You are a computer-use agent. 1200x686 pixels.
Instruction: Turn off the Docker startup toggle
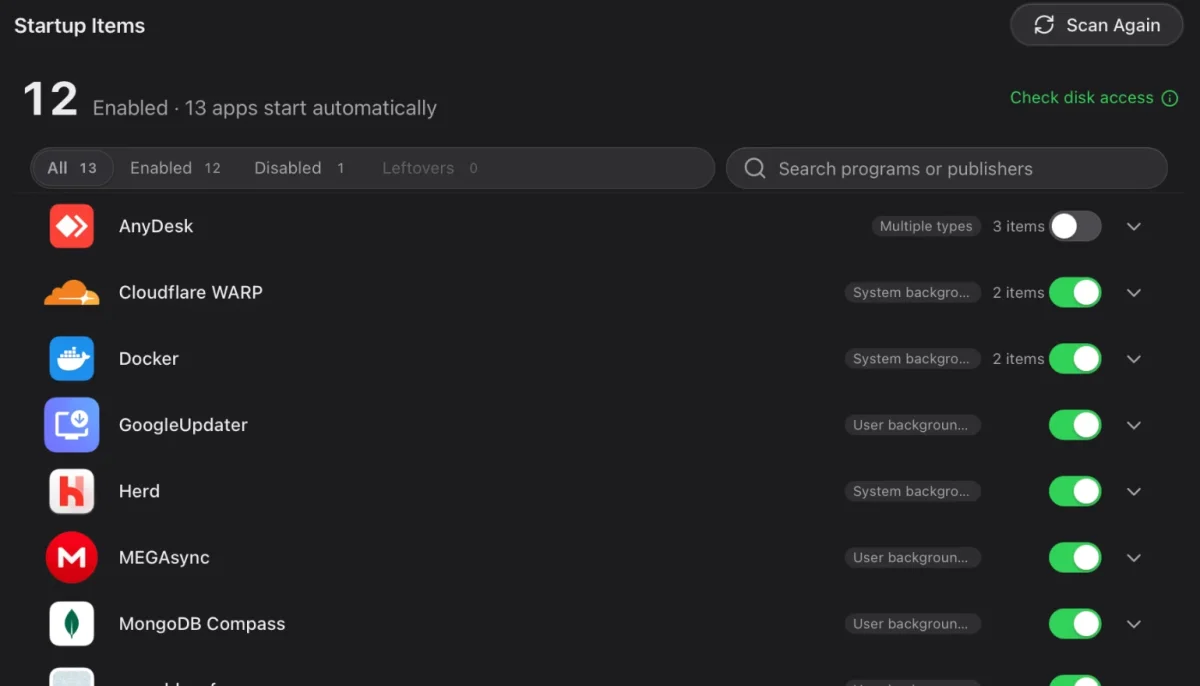[x=1075, y=359]
